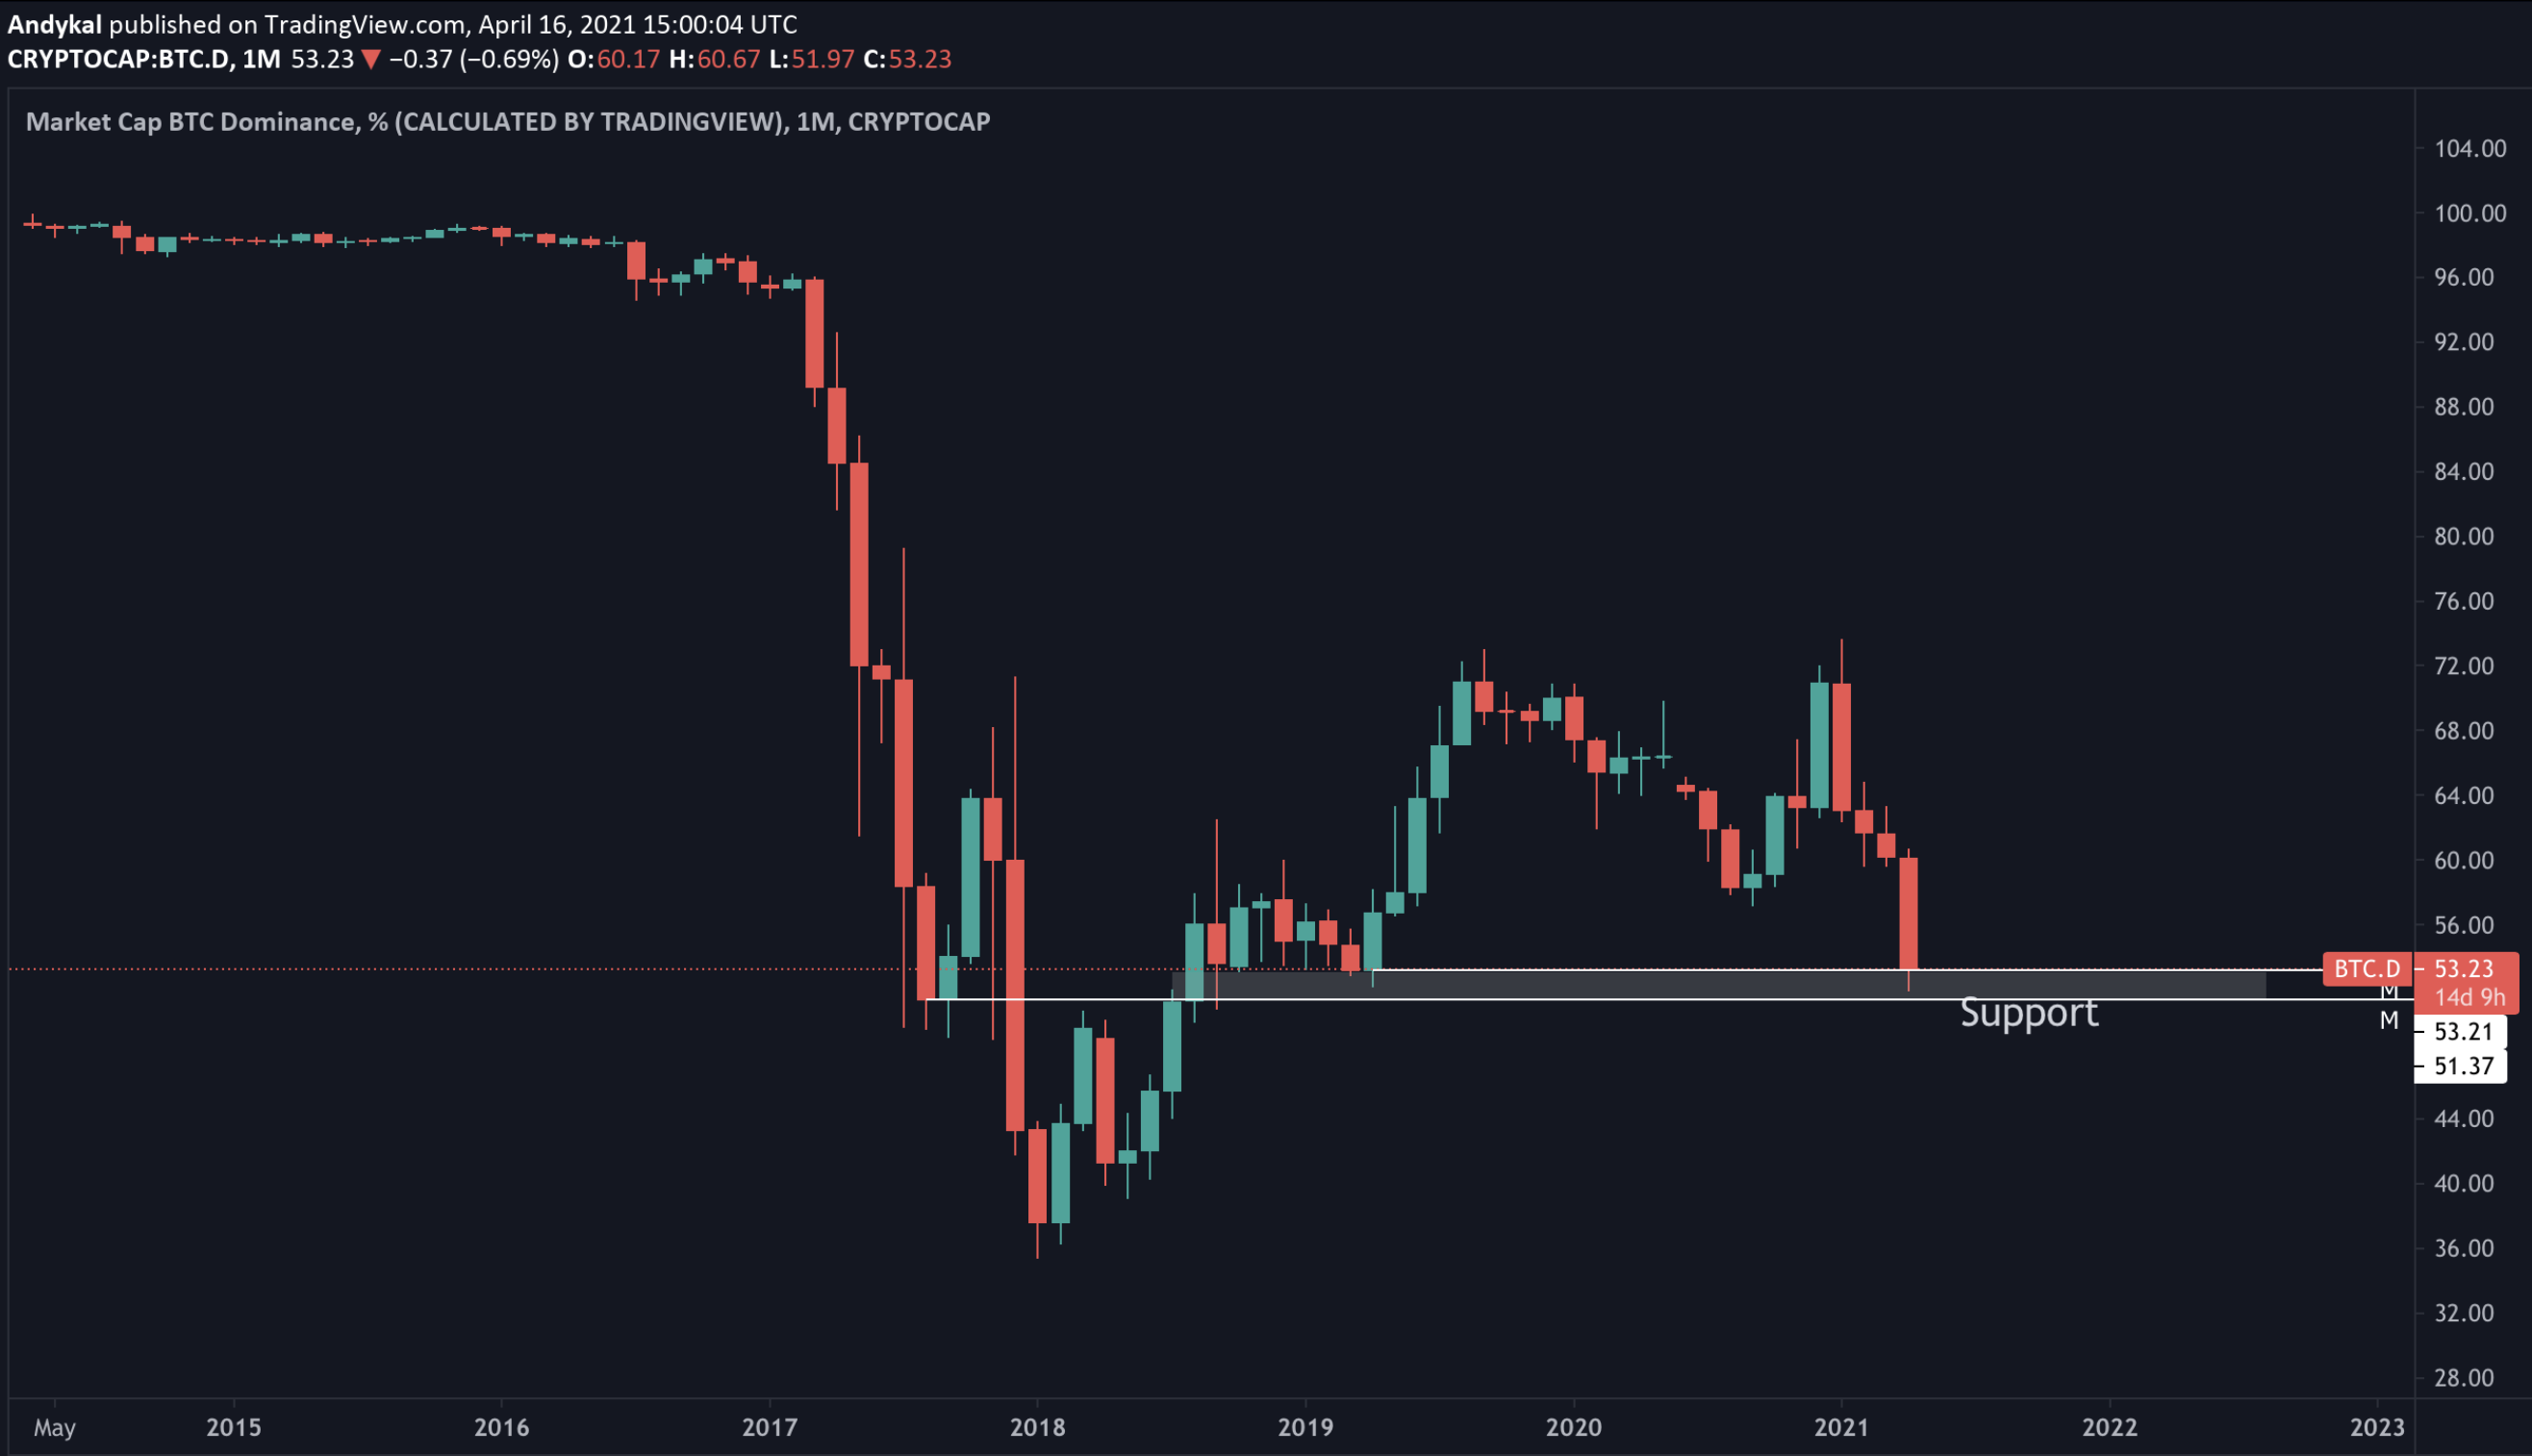The width and height of the screenshot is (2532, 1456).
Task: Click the red down-triangle change indicator
Action: 371,60
